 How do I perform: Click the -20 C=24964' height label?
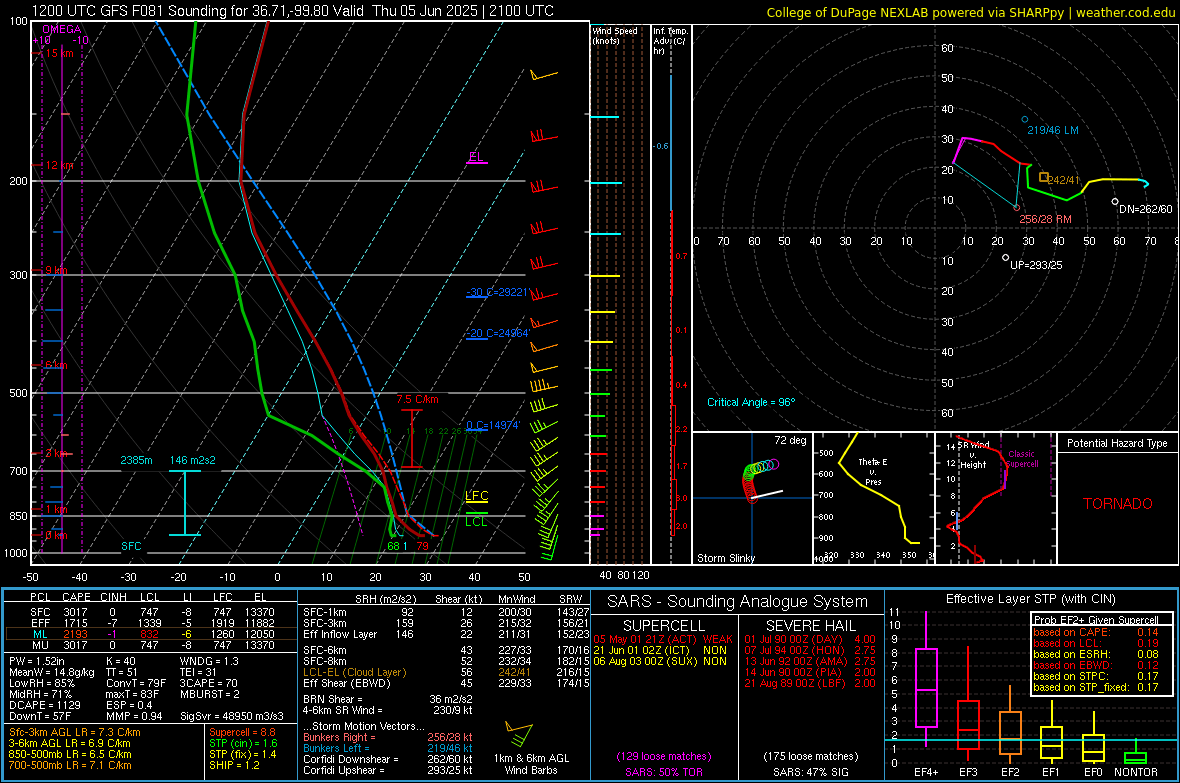click(x=497, y=333)
